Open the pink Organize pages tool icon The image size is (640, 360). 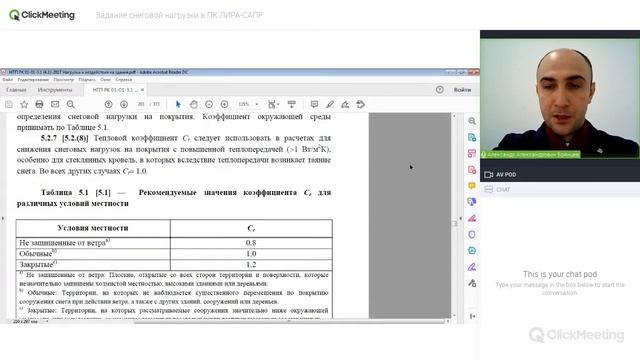(x=472, y=153)
